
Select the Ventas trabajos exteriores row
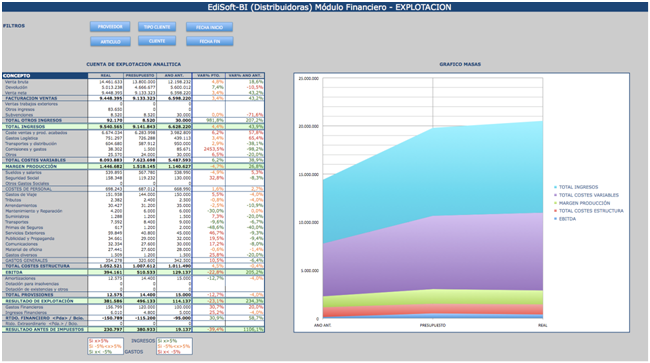click(x=133, y=104)
